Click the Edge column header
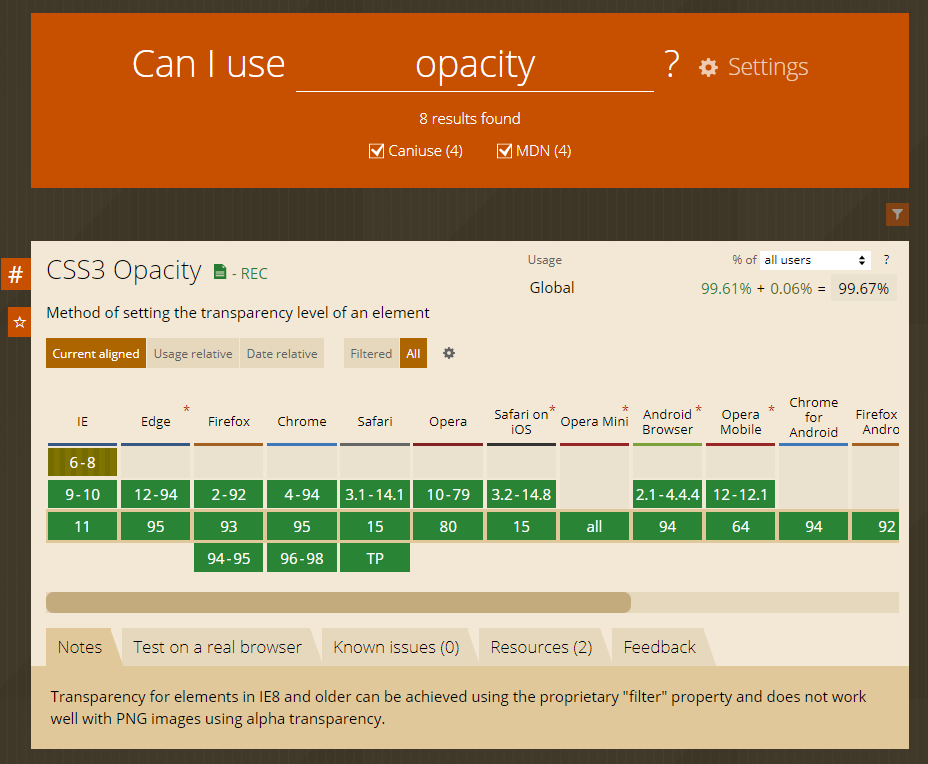 coord(156,421)
